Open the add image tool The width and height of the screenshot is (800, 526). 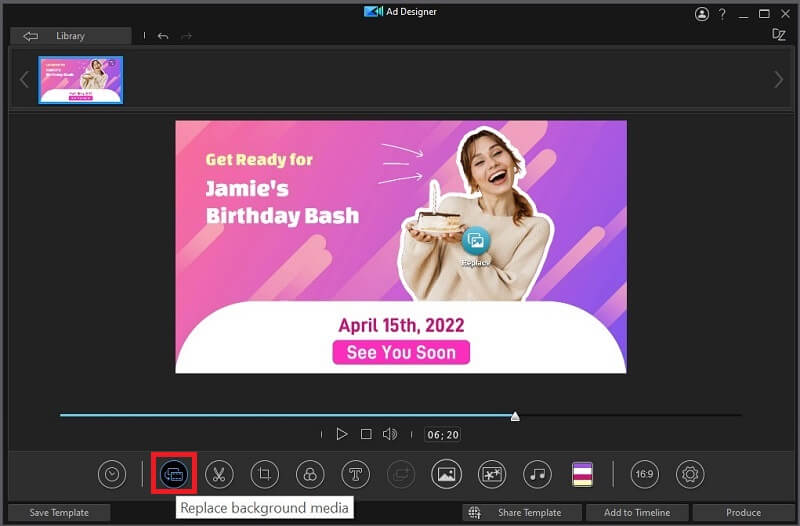coord(446,473)
